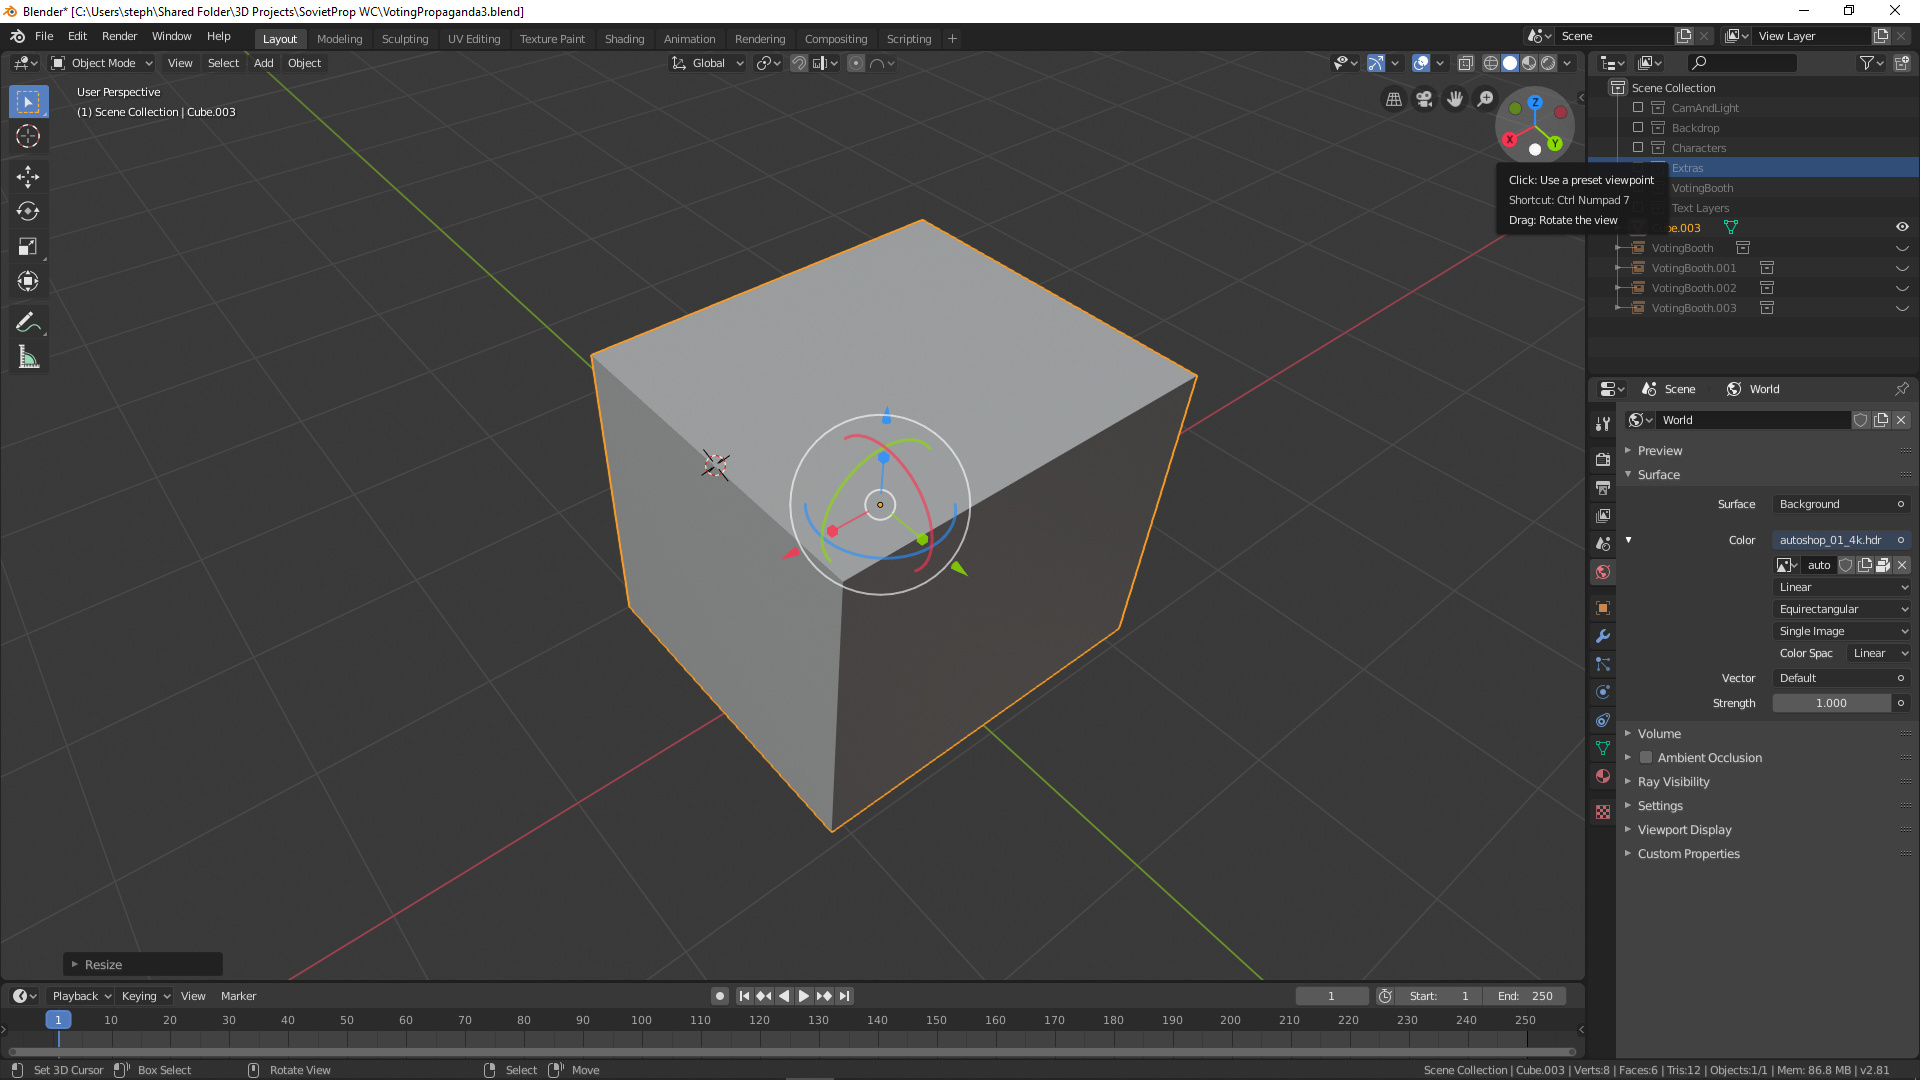The height and width of the screenshot is (1080, 1920).
Task: Select the Rotate tool in the toolbar
Action: tap(28, 212)
